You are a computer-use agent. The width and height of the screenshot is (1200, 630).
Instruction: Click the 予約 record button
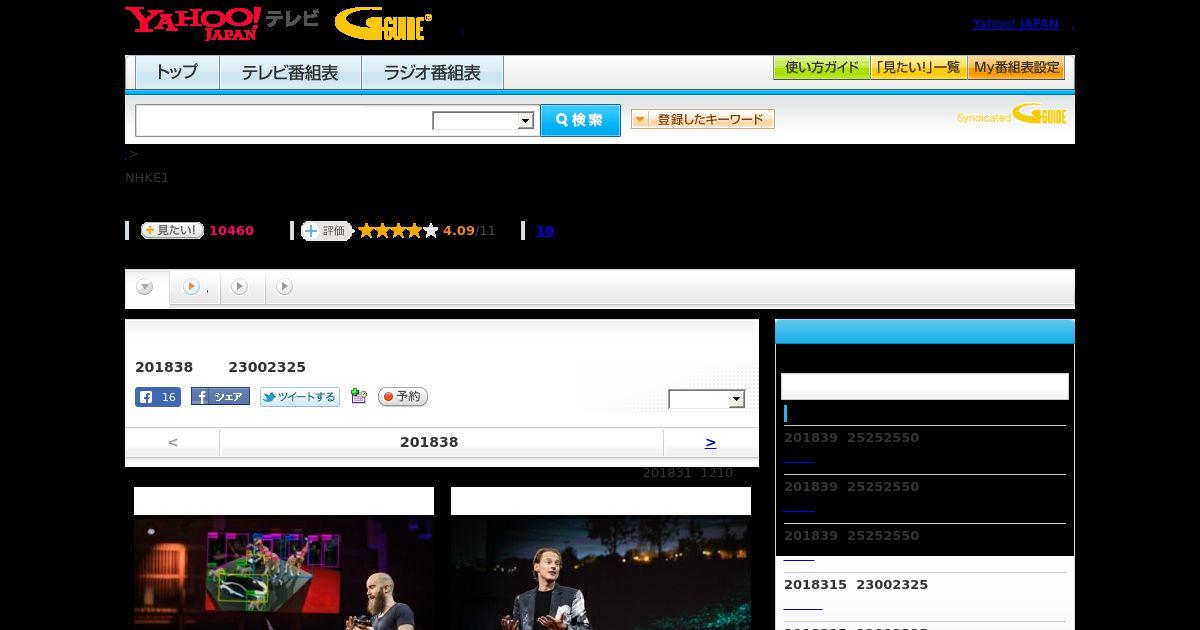tap(403, 397)
